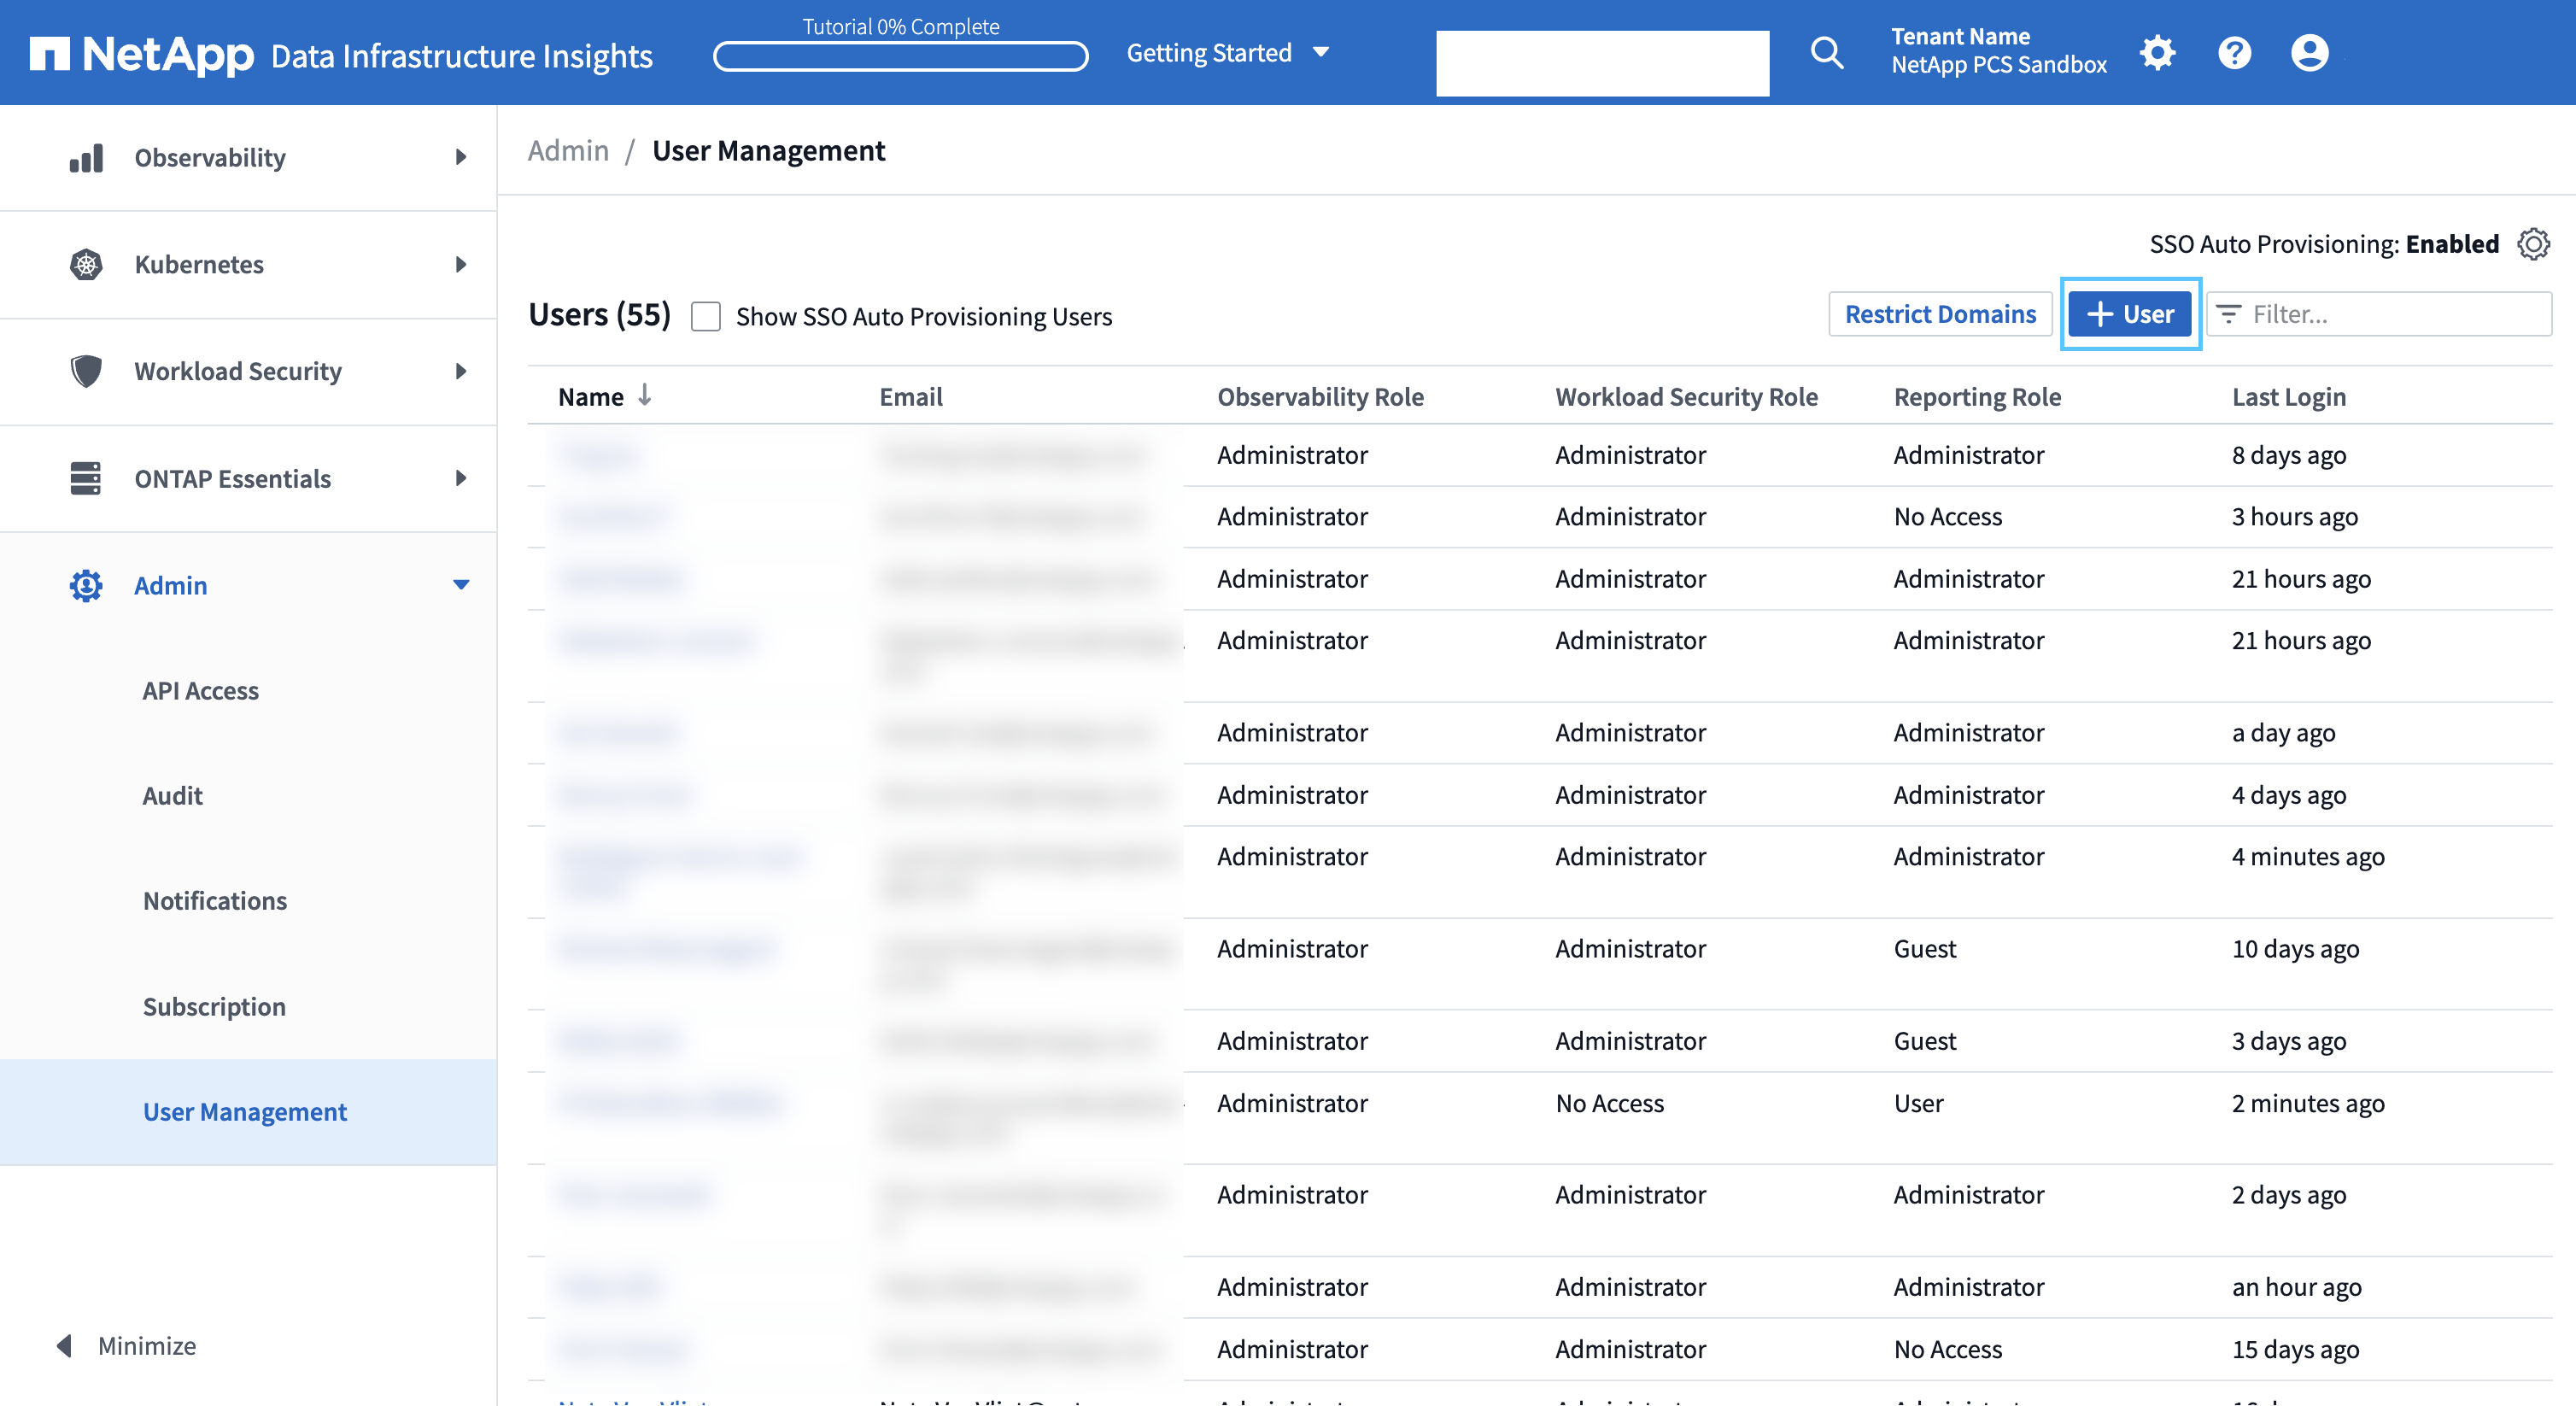Open the Workload Security section
Viewport: 2576px width, 1406px height.
point(268,371)
